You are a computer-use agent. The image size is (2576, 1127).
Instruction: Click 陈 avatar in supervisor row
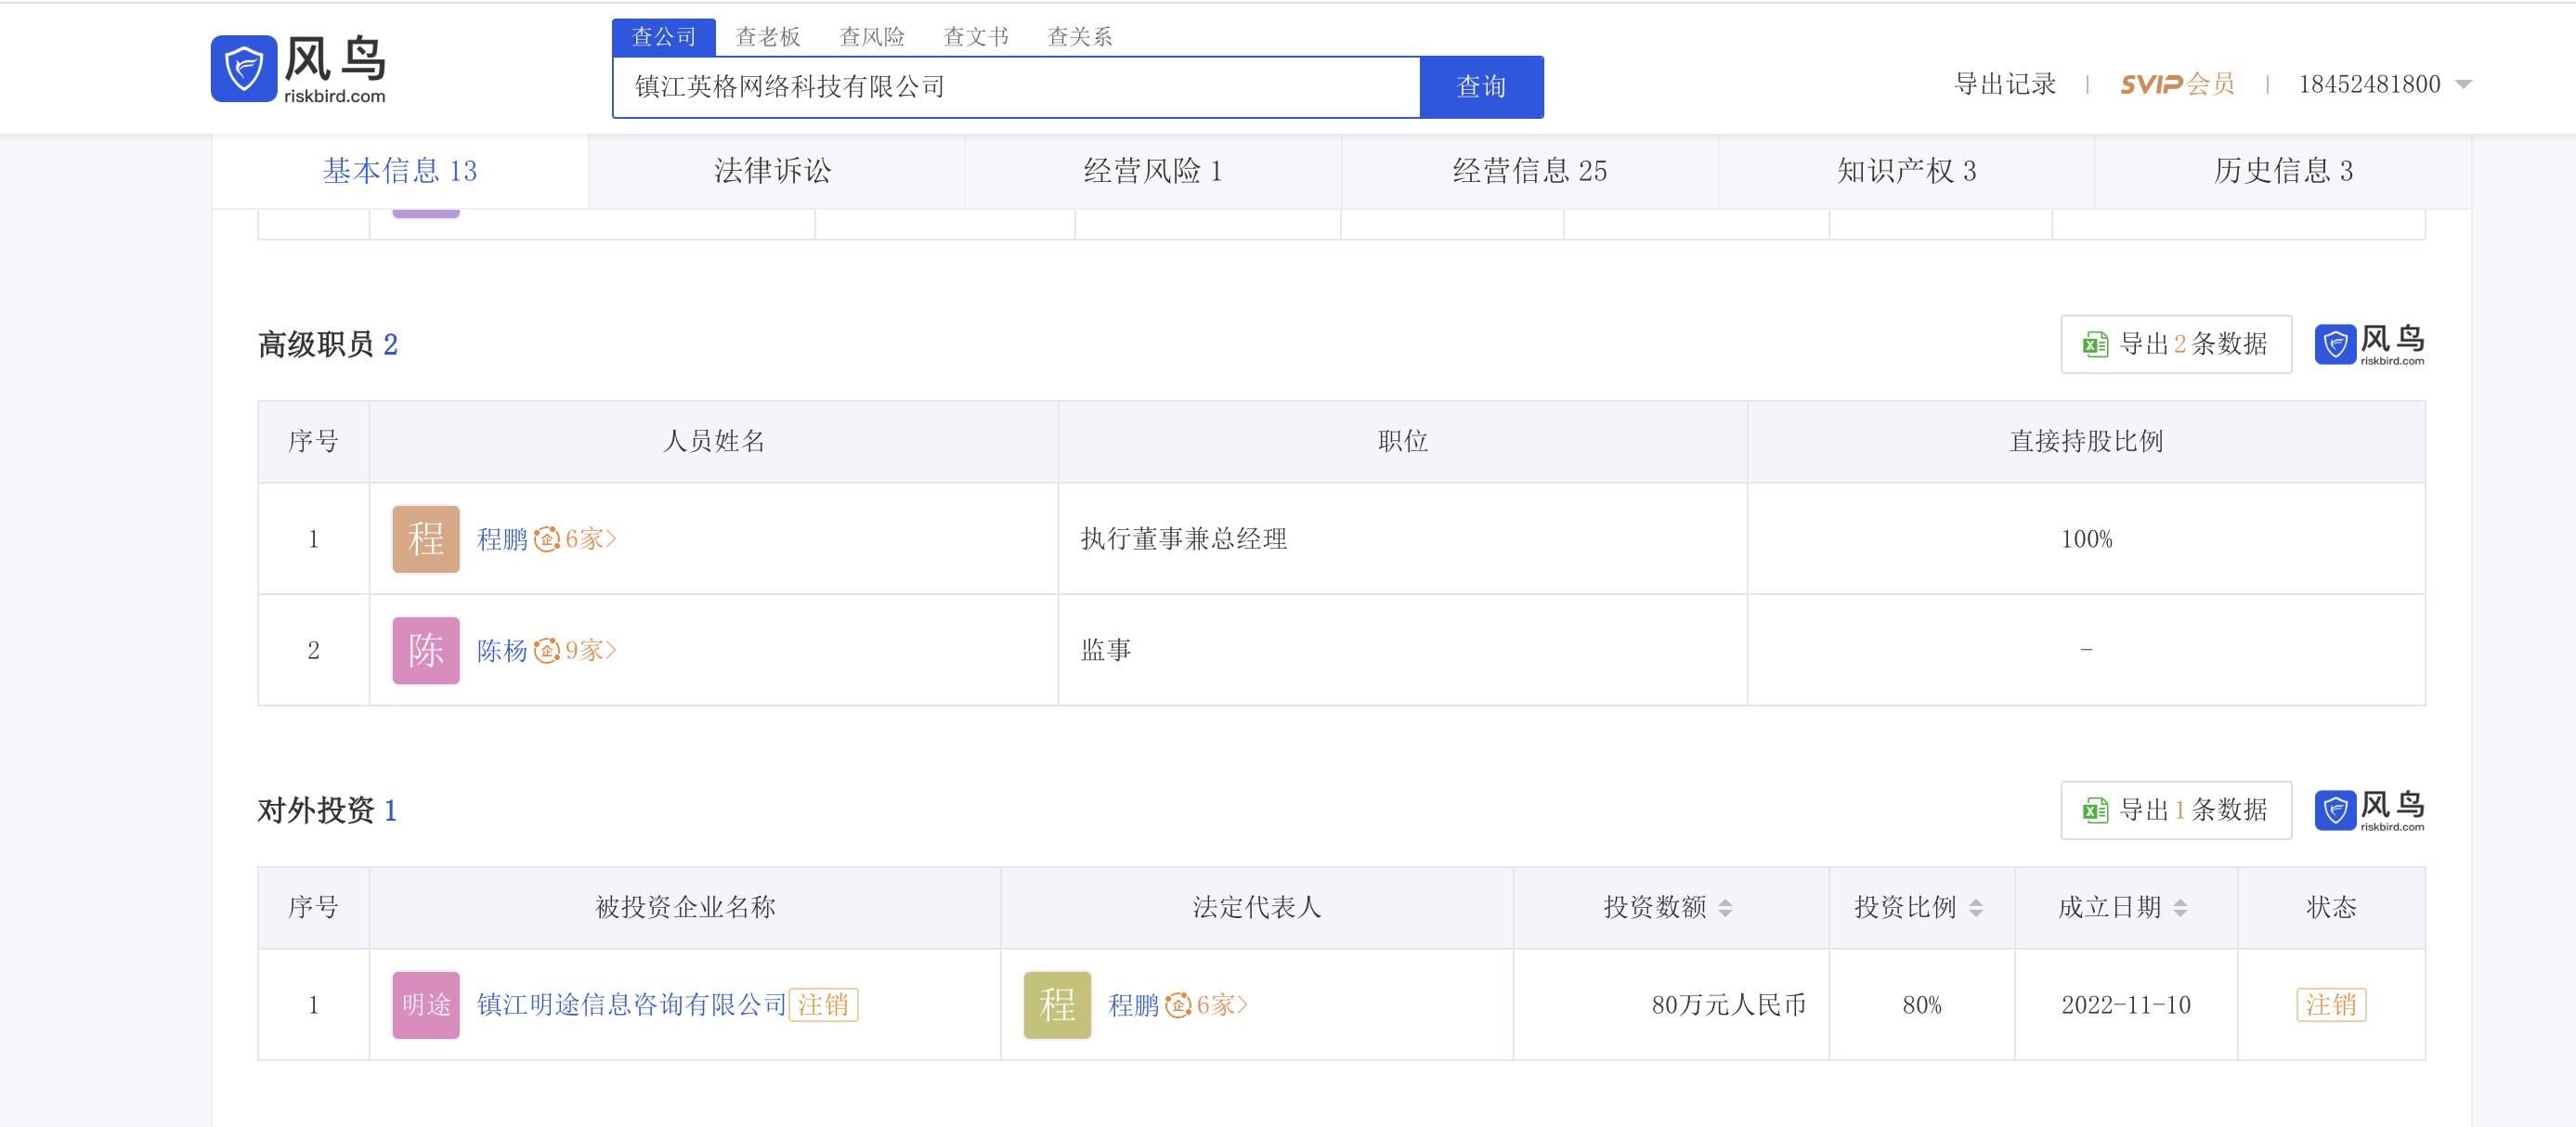coord(425,650)
